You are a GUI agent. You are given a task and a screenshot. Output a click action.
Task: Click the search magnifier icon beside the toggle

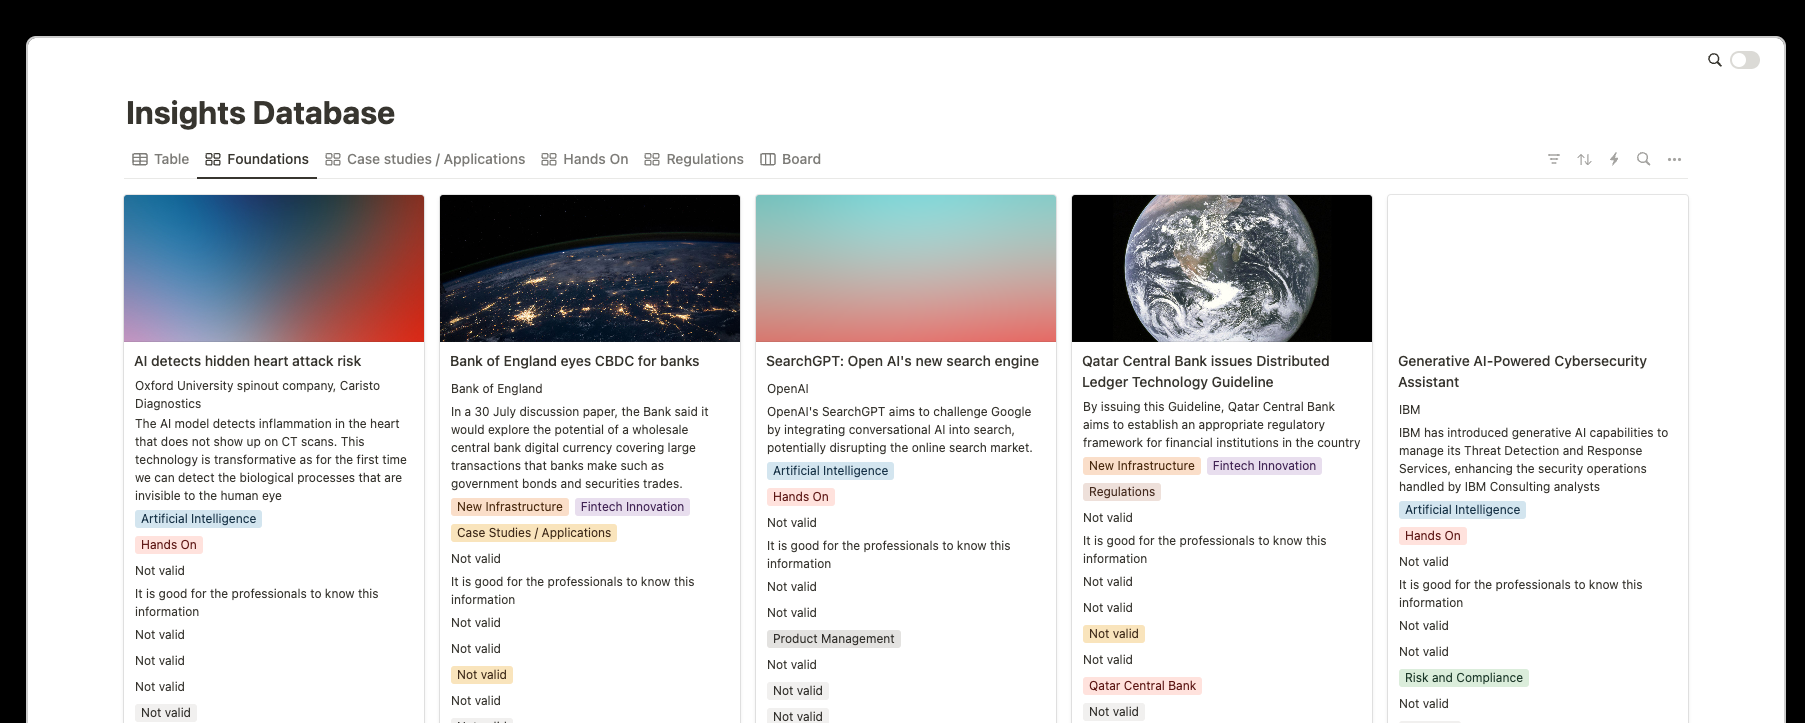(1714, 60)
